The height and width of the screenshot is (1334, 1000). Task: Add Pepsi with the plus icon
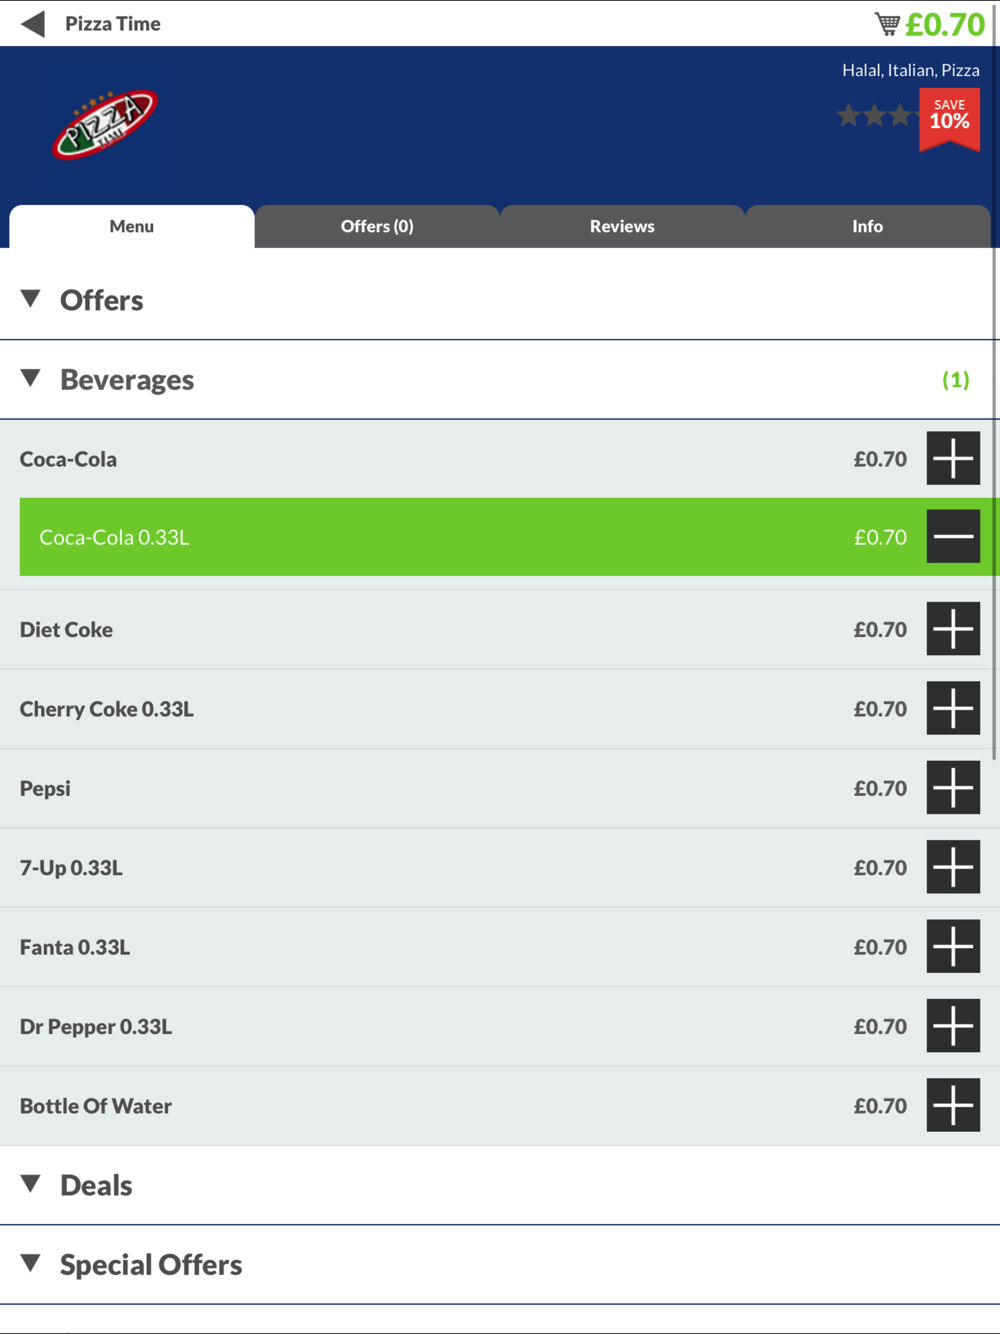(x=953, y=788)
